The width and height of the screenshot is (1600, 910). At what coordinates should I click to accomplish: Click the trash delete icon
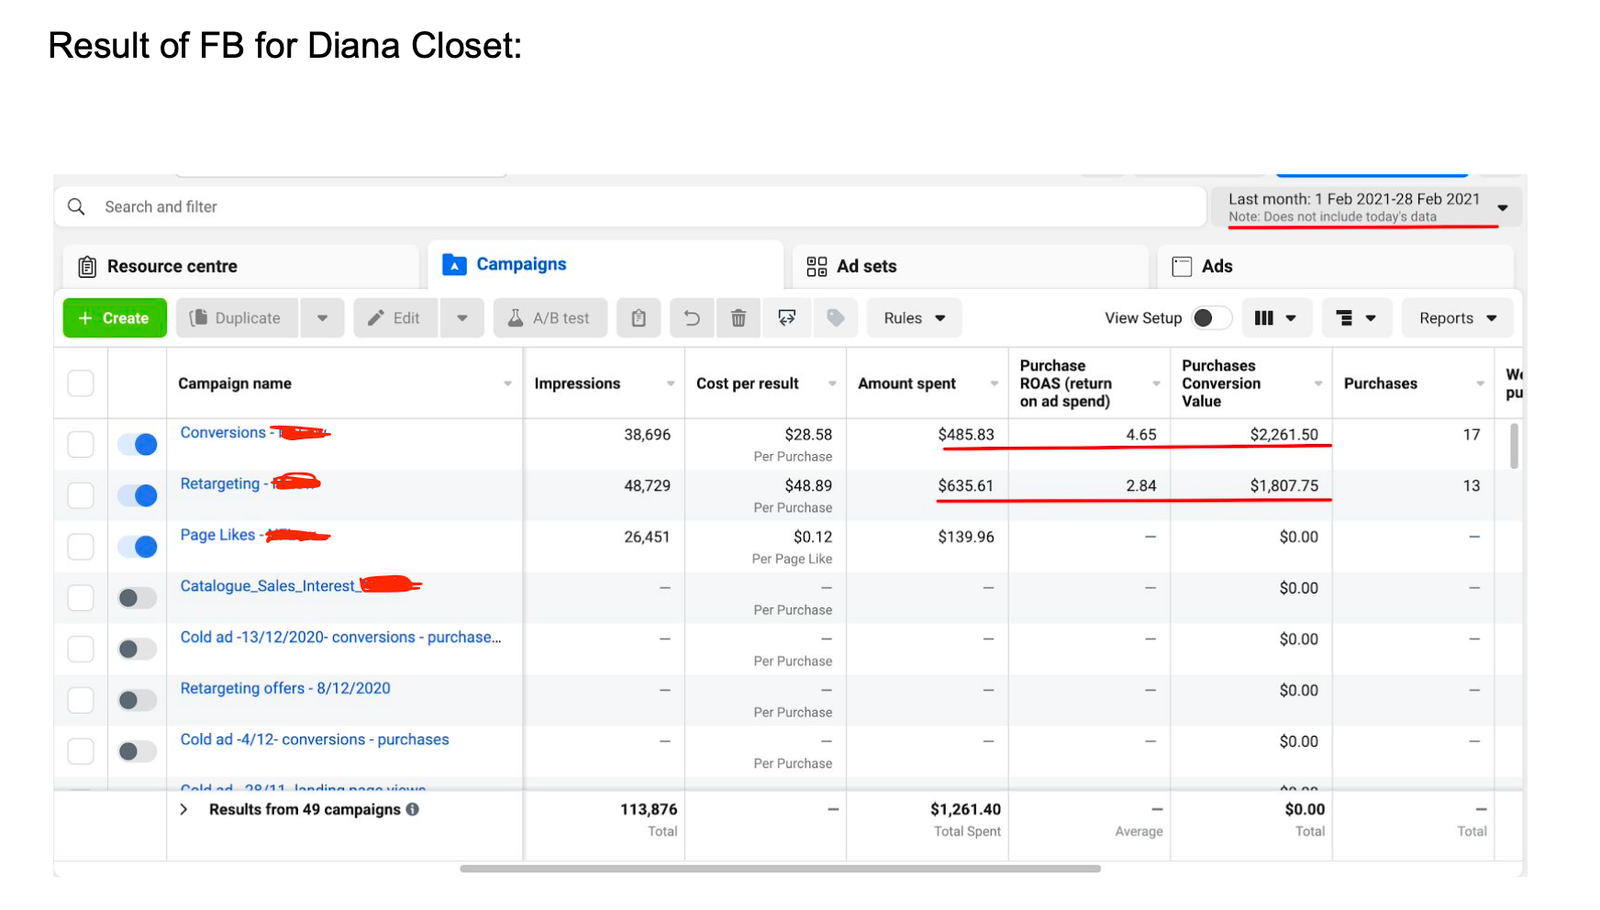(738, 318)
